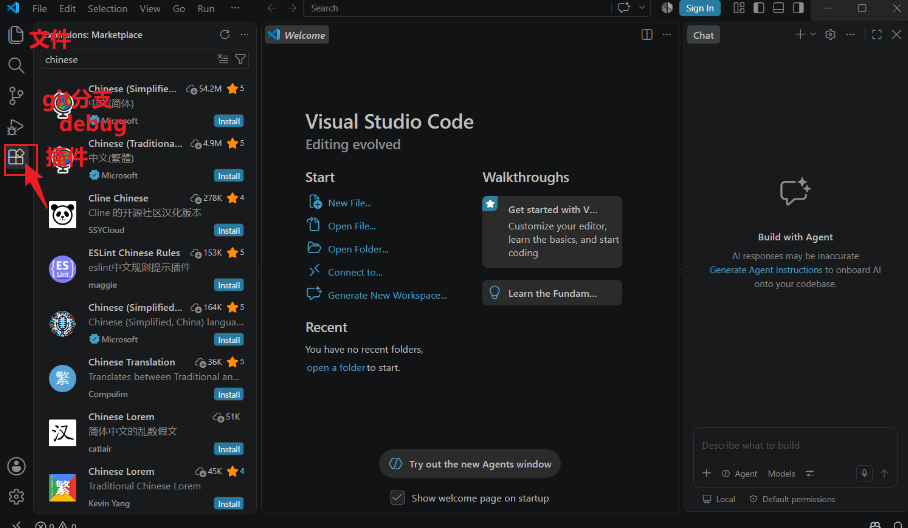Open Customize Layout in title bar
The image size is (908, 528).
(739, 8)
